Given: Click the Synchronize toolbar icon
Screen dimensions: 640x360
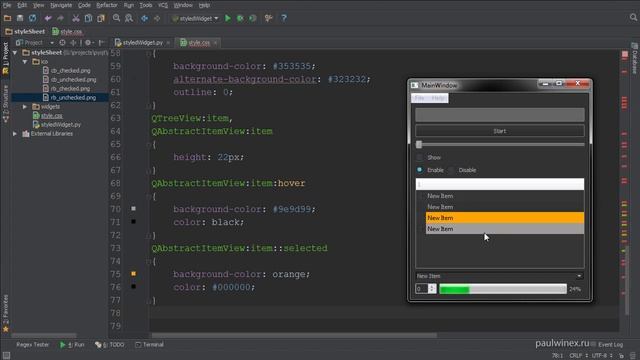Looking at the screenshot, I should pos(32,18).
